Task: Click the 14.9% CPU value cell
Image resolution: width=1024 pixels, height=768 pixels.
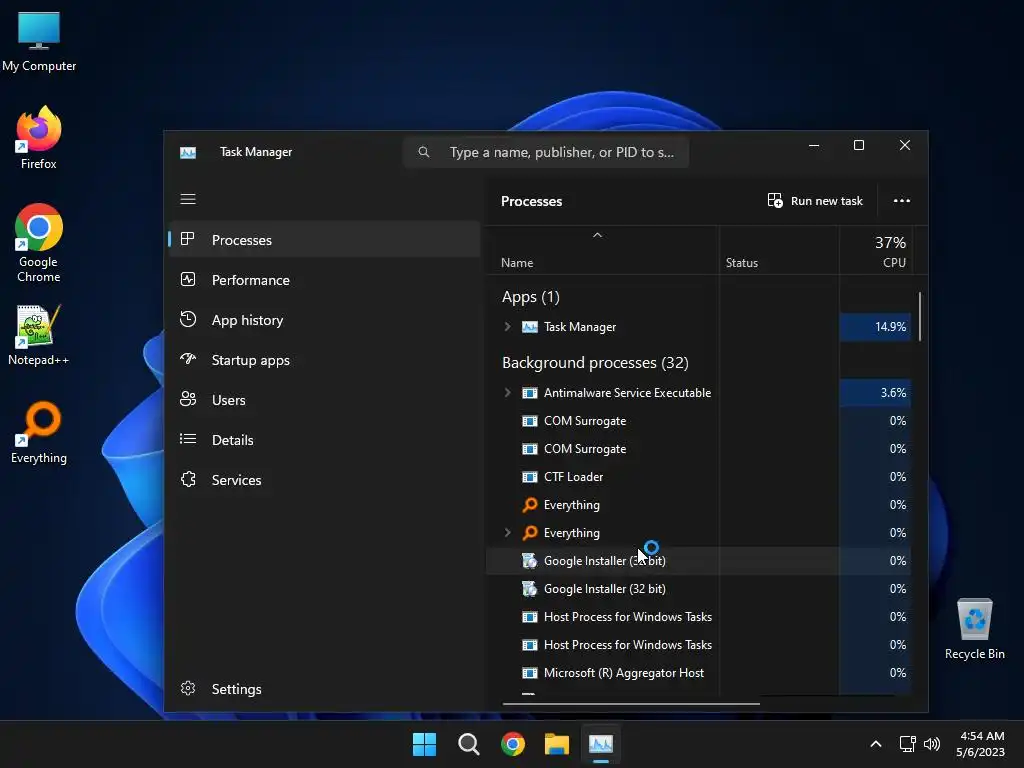Action: click(x=875, y=327)
